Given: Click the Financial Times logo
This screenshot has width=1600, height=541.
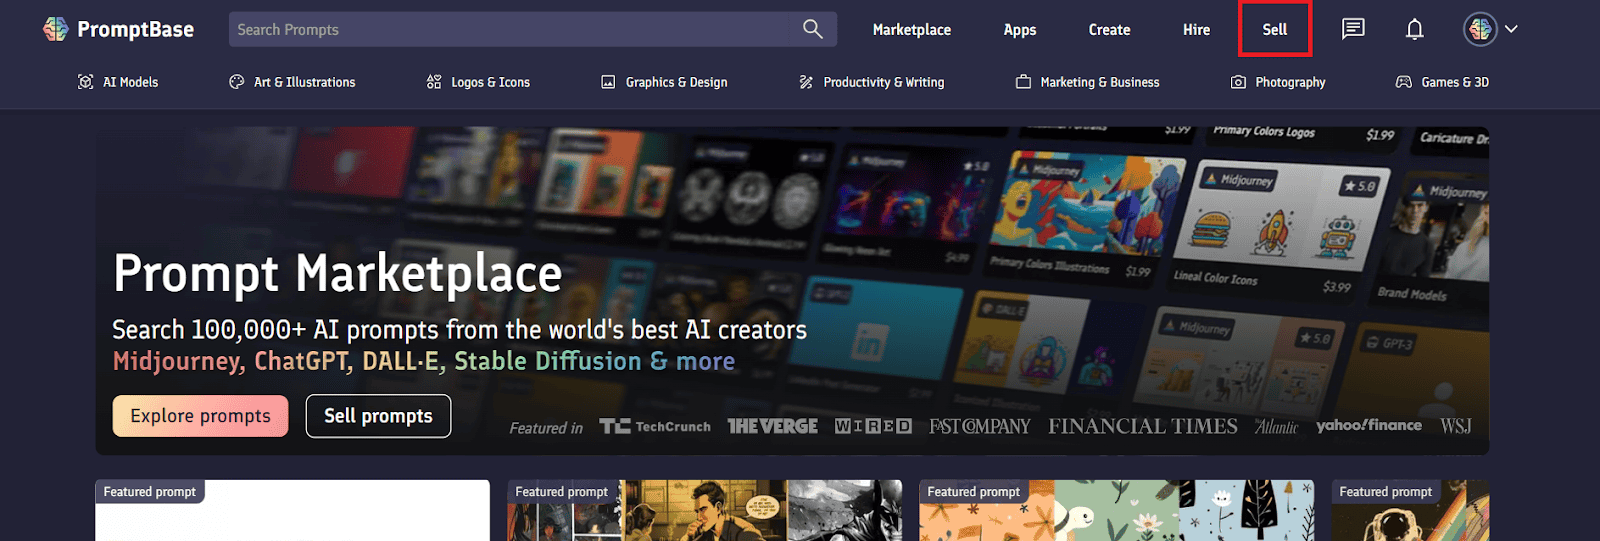Looking at the screenshot, I should point(1143,426).
